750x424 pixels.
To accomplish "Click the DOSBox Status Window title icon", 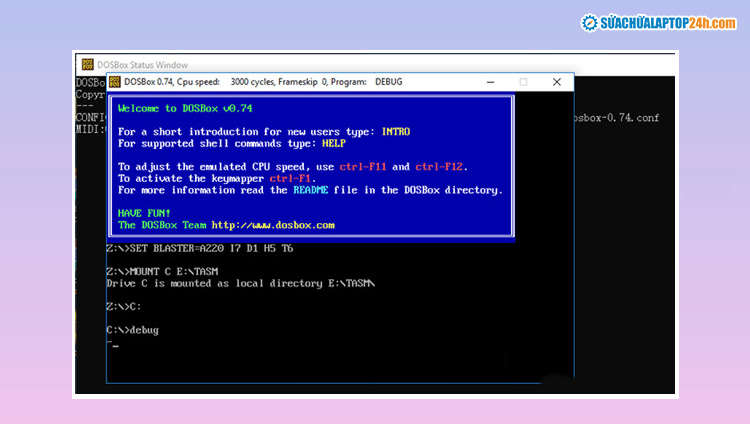I will click(x=88, y=64).
